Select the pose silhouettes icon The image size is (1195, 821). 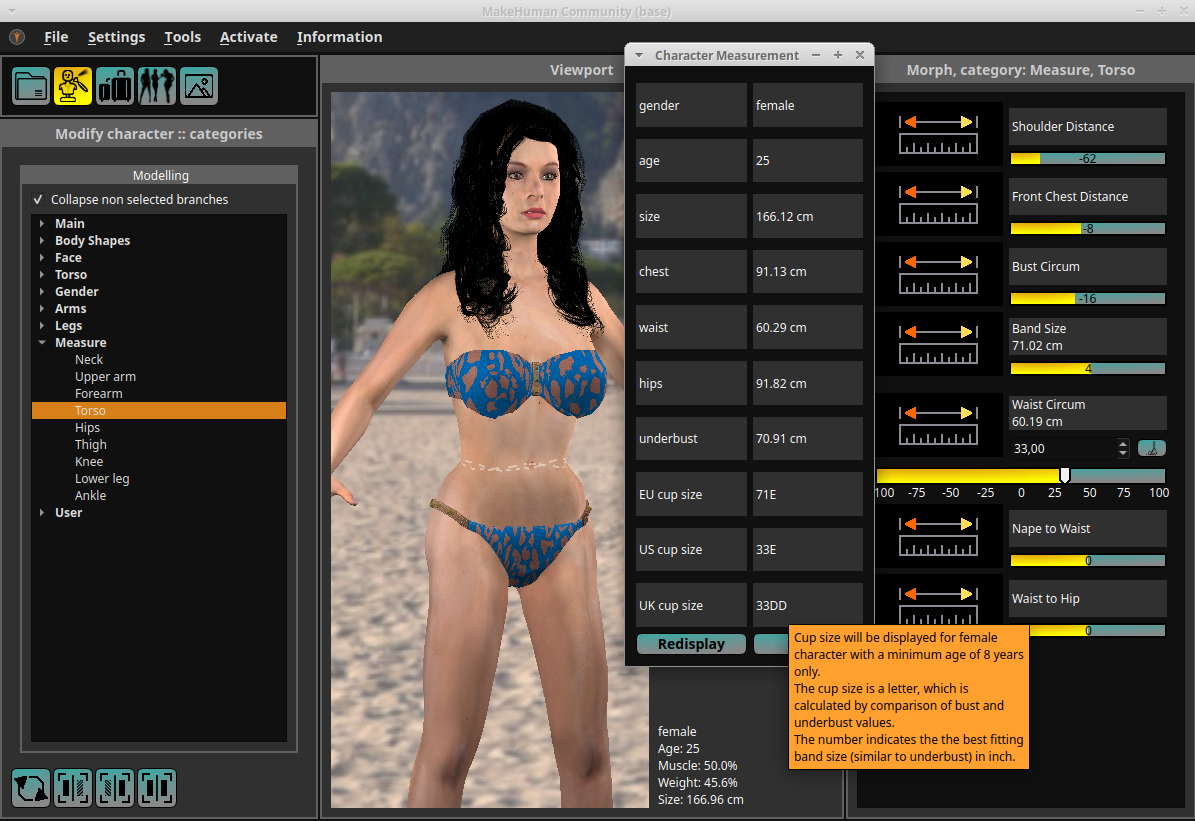(157, 86)
